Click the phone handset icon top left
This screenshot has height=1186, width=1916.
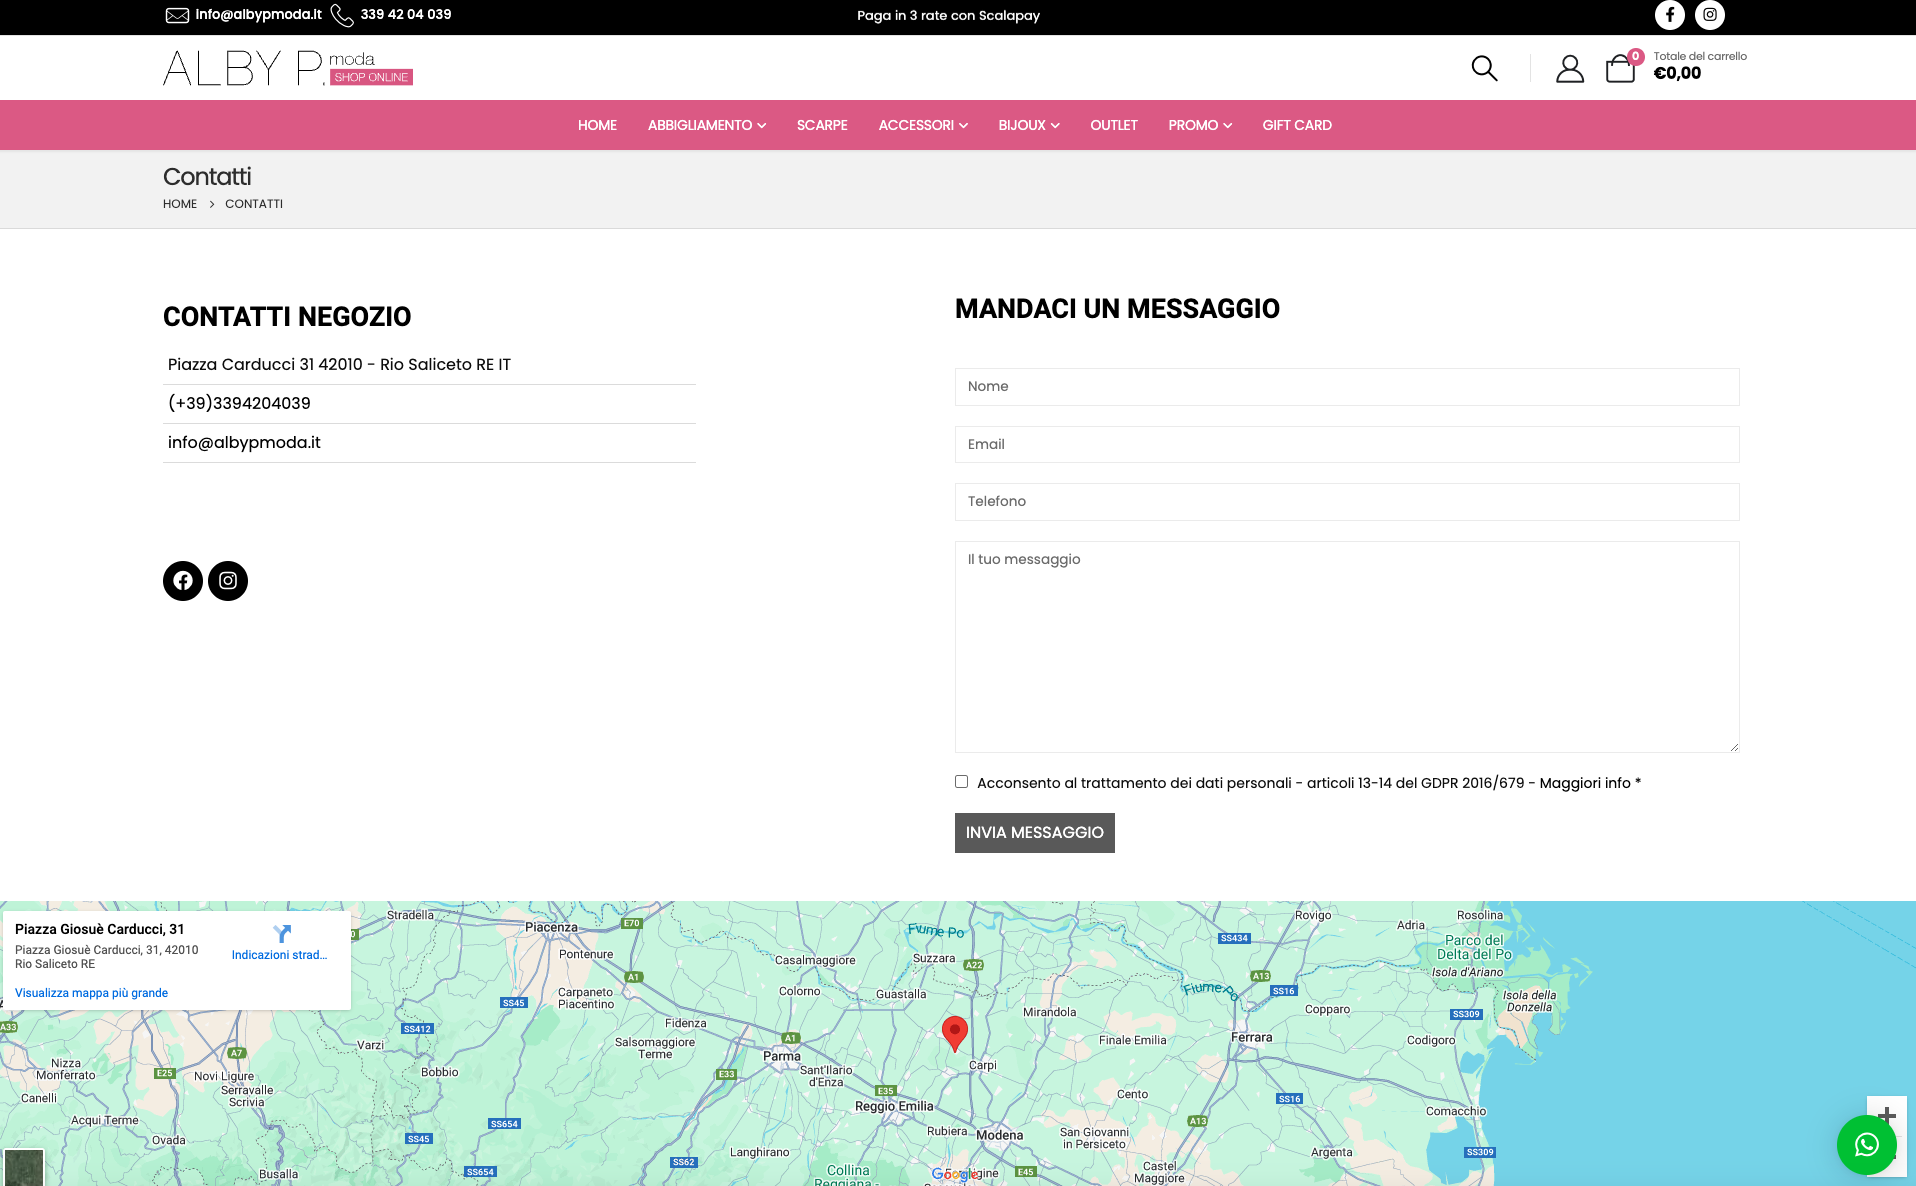click(342, 15)
